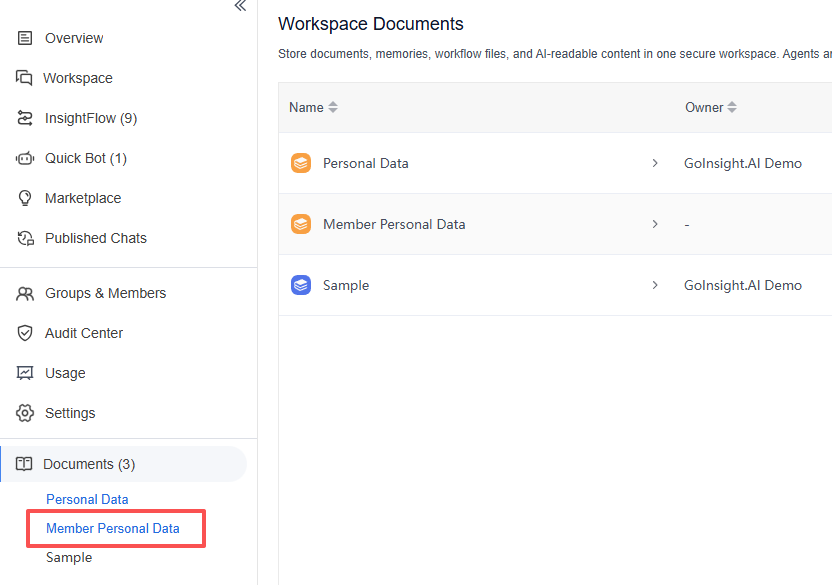Click the Owner column header label

click(x=704, y=107)
